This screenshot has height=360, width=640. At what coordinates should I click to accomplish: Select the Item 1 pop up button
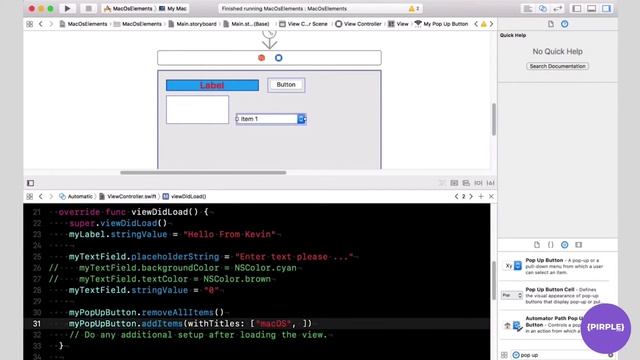(271, 119)
